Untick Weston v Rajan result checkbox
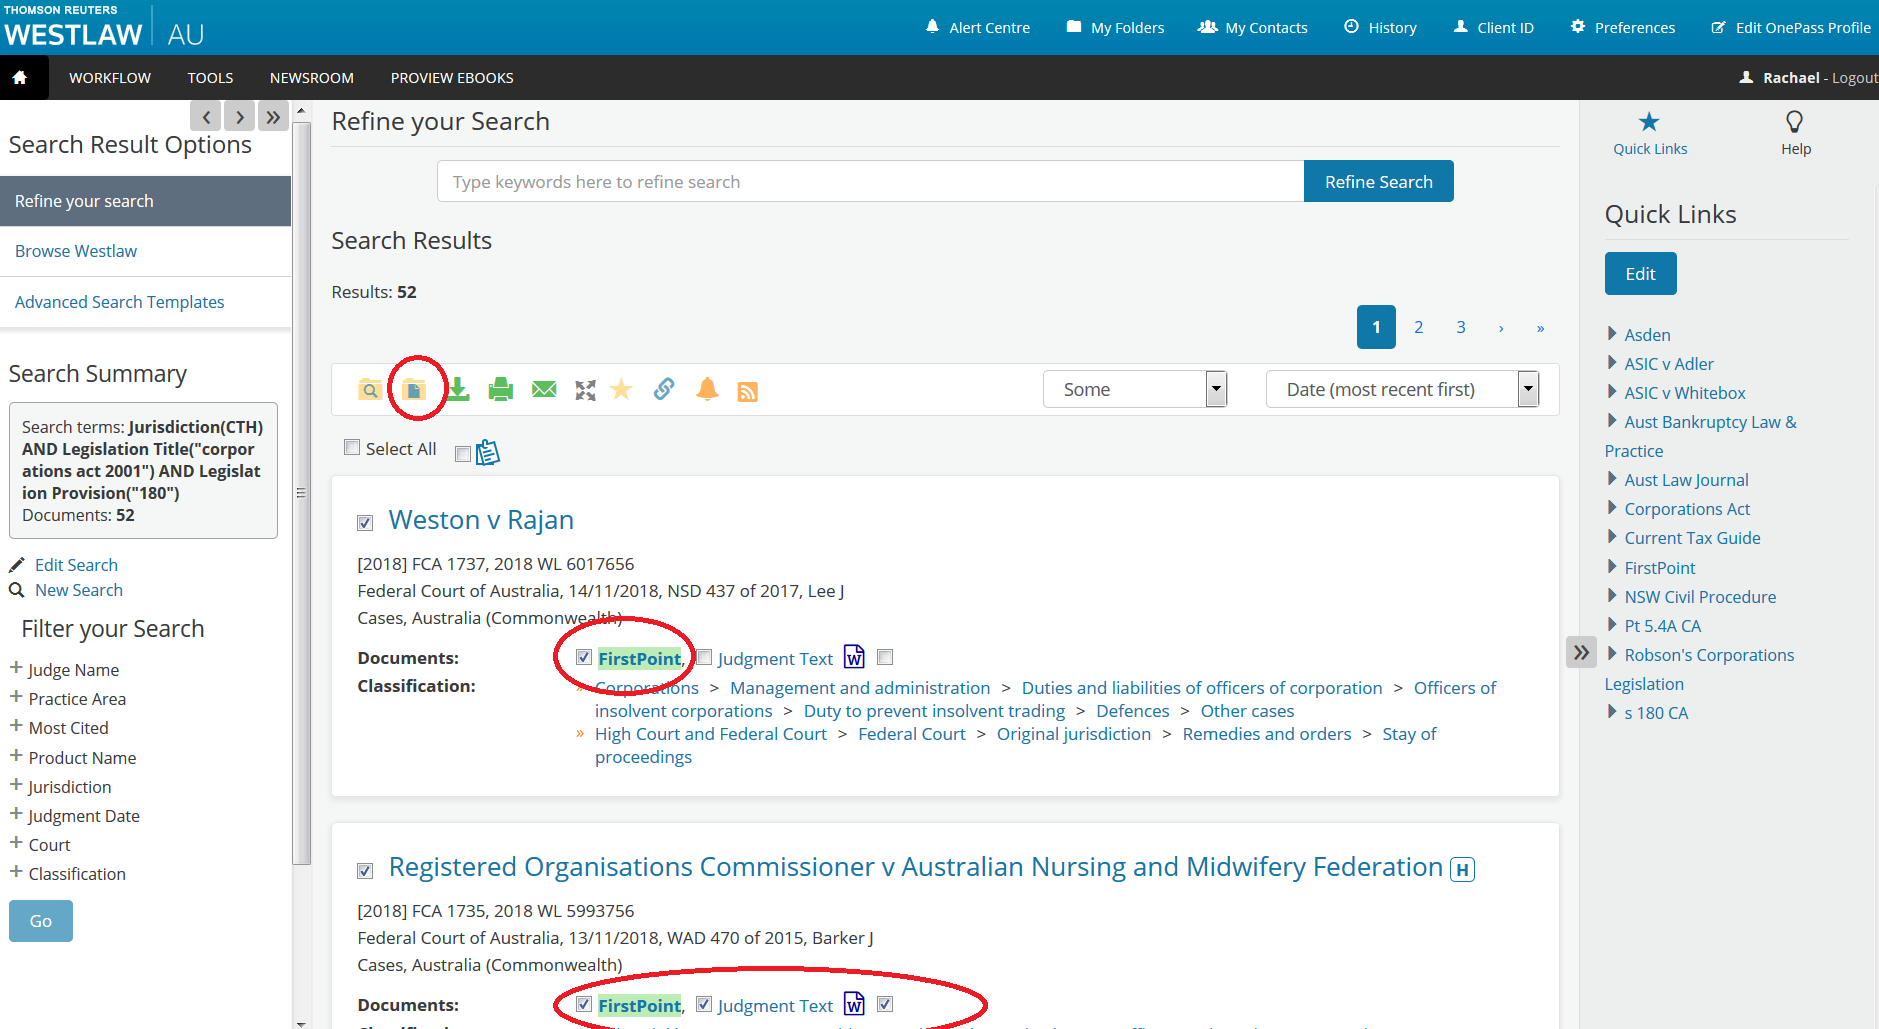The width and height of the screenshot is (1879, 1029). 365,523
